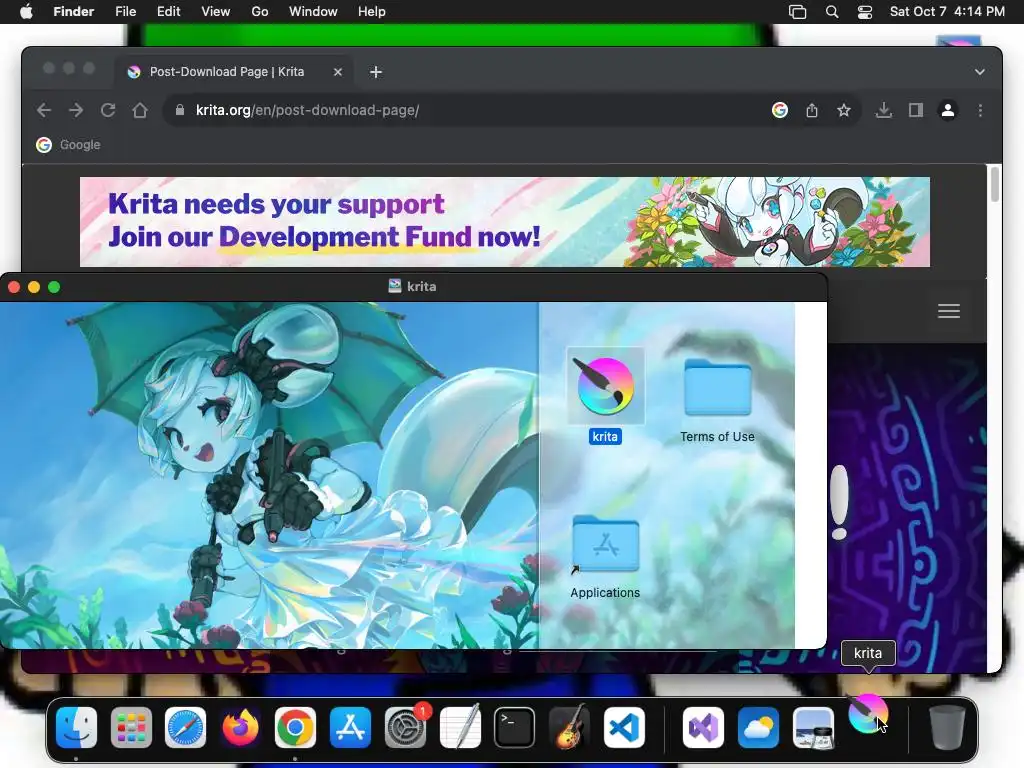The height and width of the screenshot is (768, 1024).
Task: Click the date and time in menu bar
Action: [x=947, y=12]
